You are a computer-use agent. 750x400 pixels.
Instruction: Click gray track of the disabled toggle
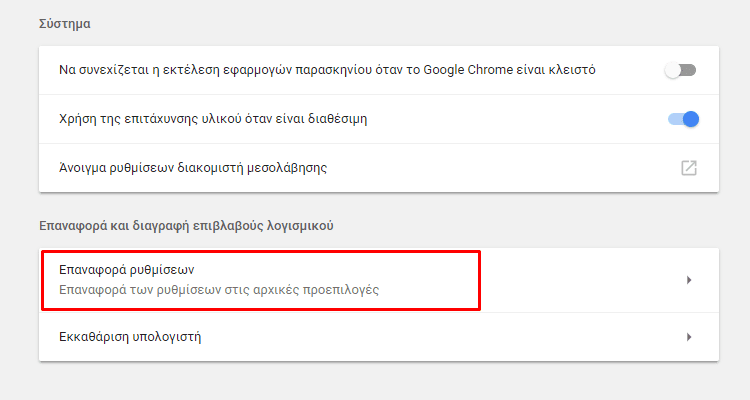point(688,70)
